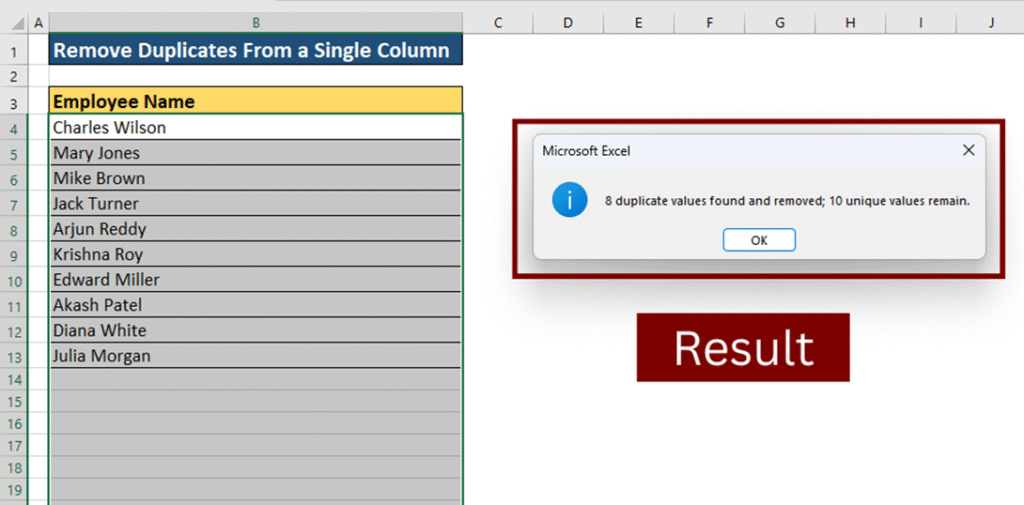This screenshot has height=505, width=1024.
Task: Select column G header
Action: 780,23
